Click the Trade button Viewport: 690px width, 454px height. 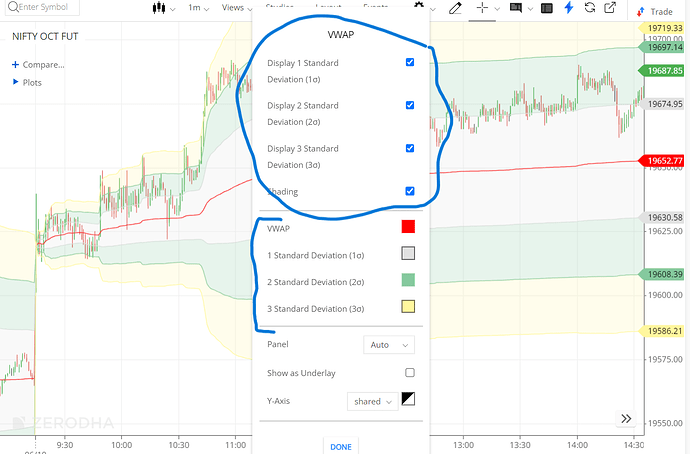pyautogui.click(x=659, y=11)
